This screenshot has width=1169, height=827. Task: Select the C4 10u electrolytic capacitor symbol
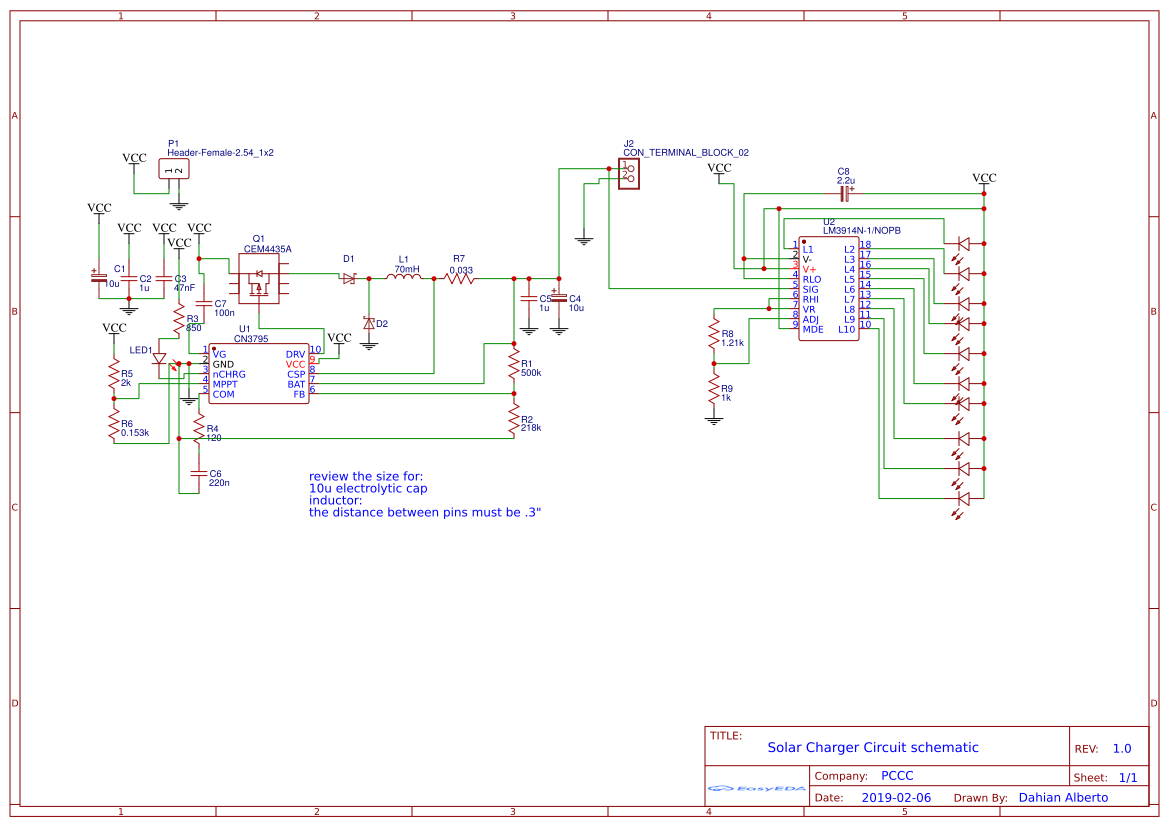click(558, 298)
